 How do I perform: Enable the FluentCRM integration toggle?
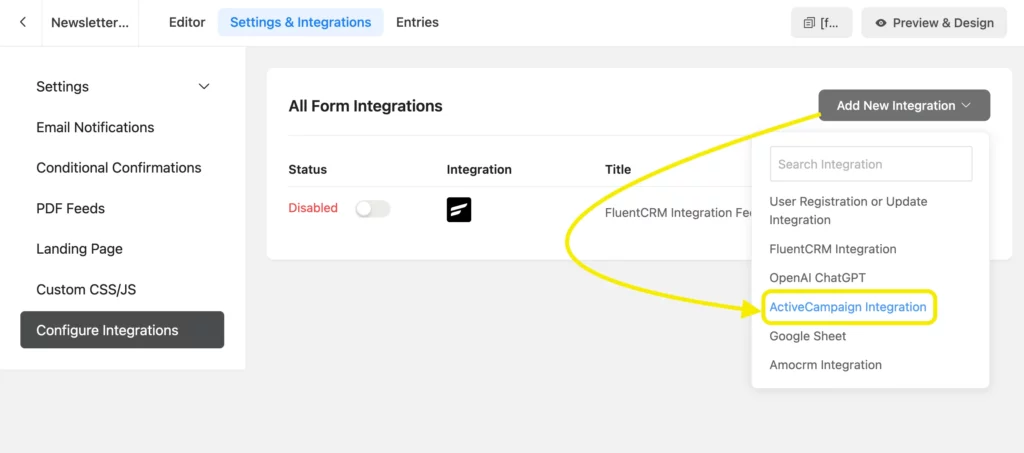pos(372,209)
